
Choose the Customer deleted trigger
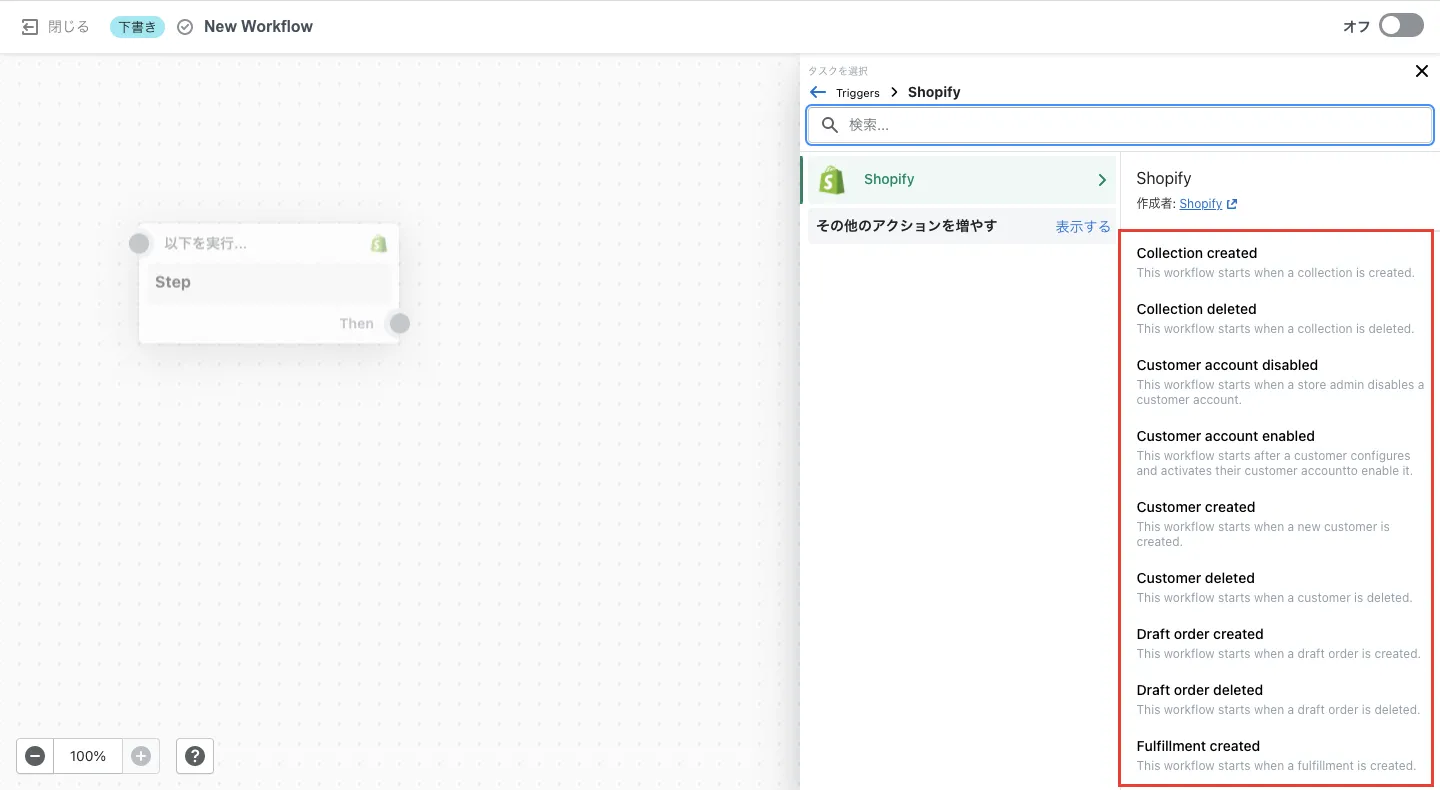click(x=1276, y=587)
